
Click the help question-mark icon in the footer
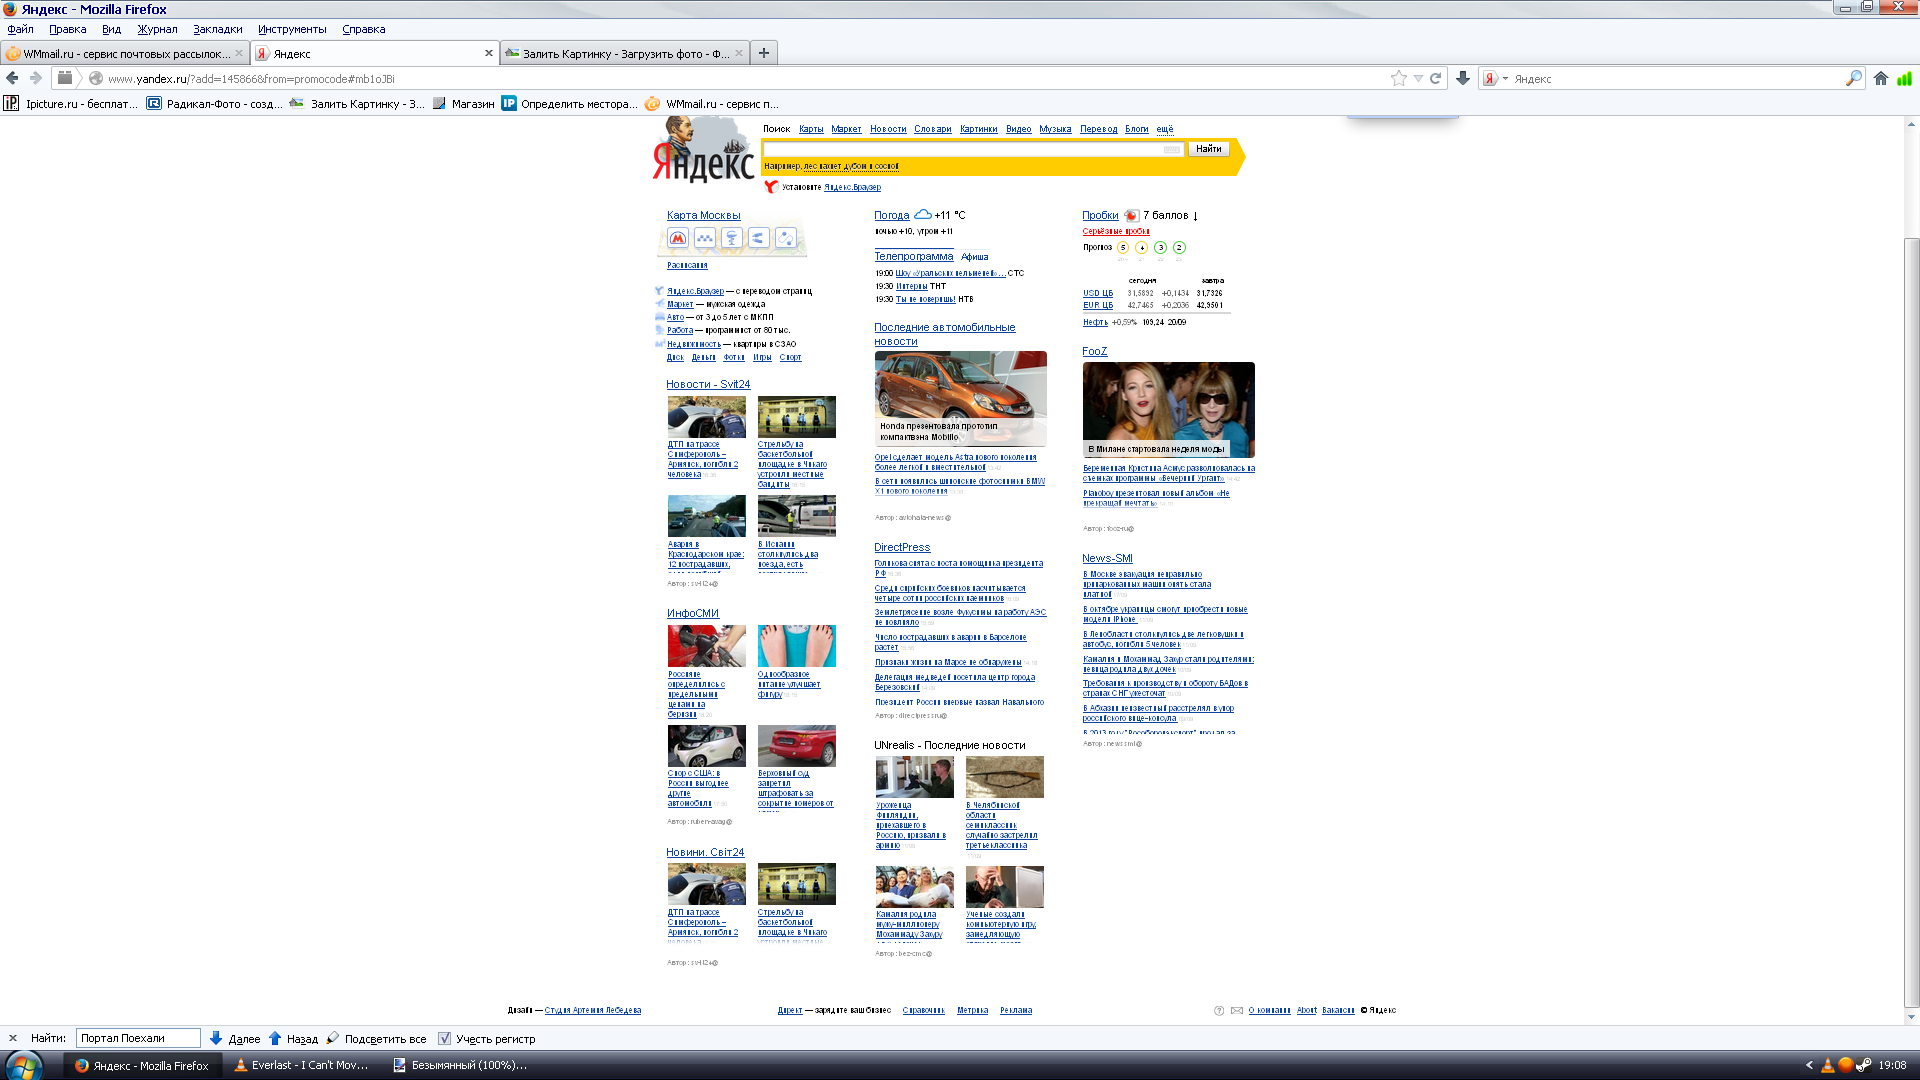coord(1219,1010)
